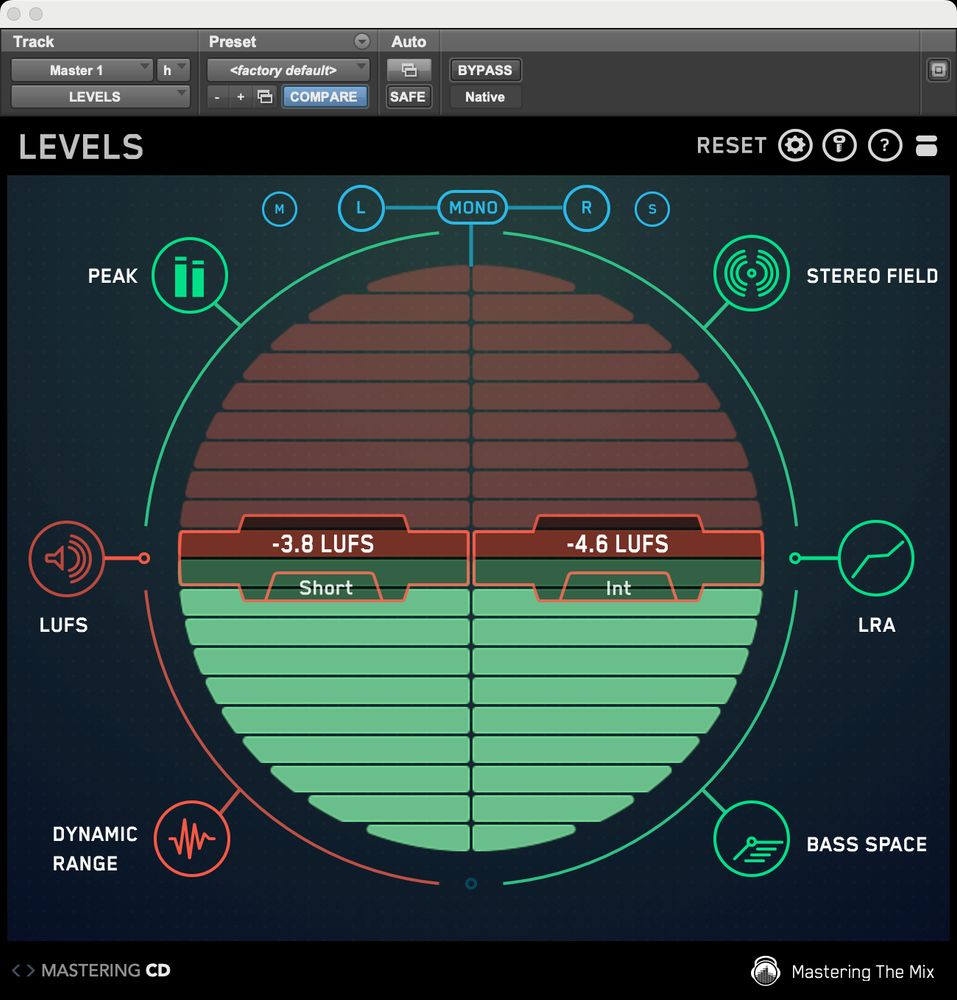Toggle the R right channel solo
Image resolution: width=957 pixels, height=1000 pixels.
(587, 208)
